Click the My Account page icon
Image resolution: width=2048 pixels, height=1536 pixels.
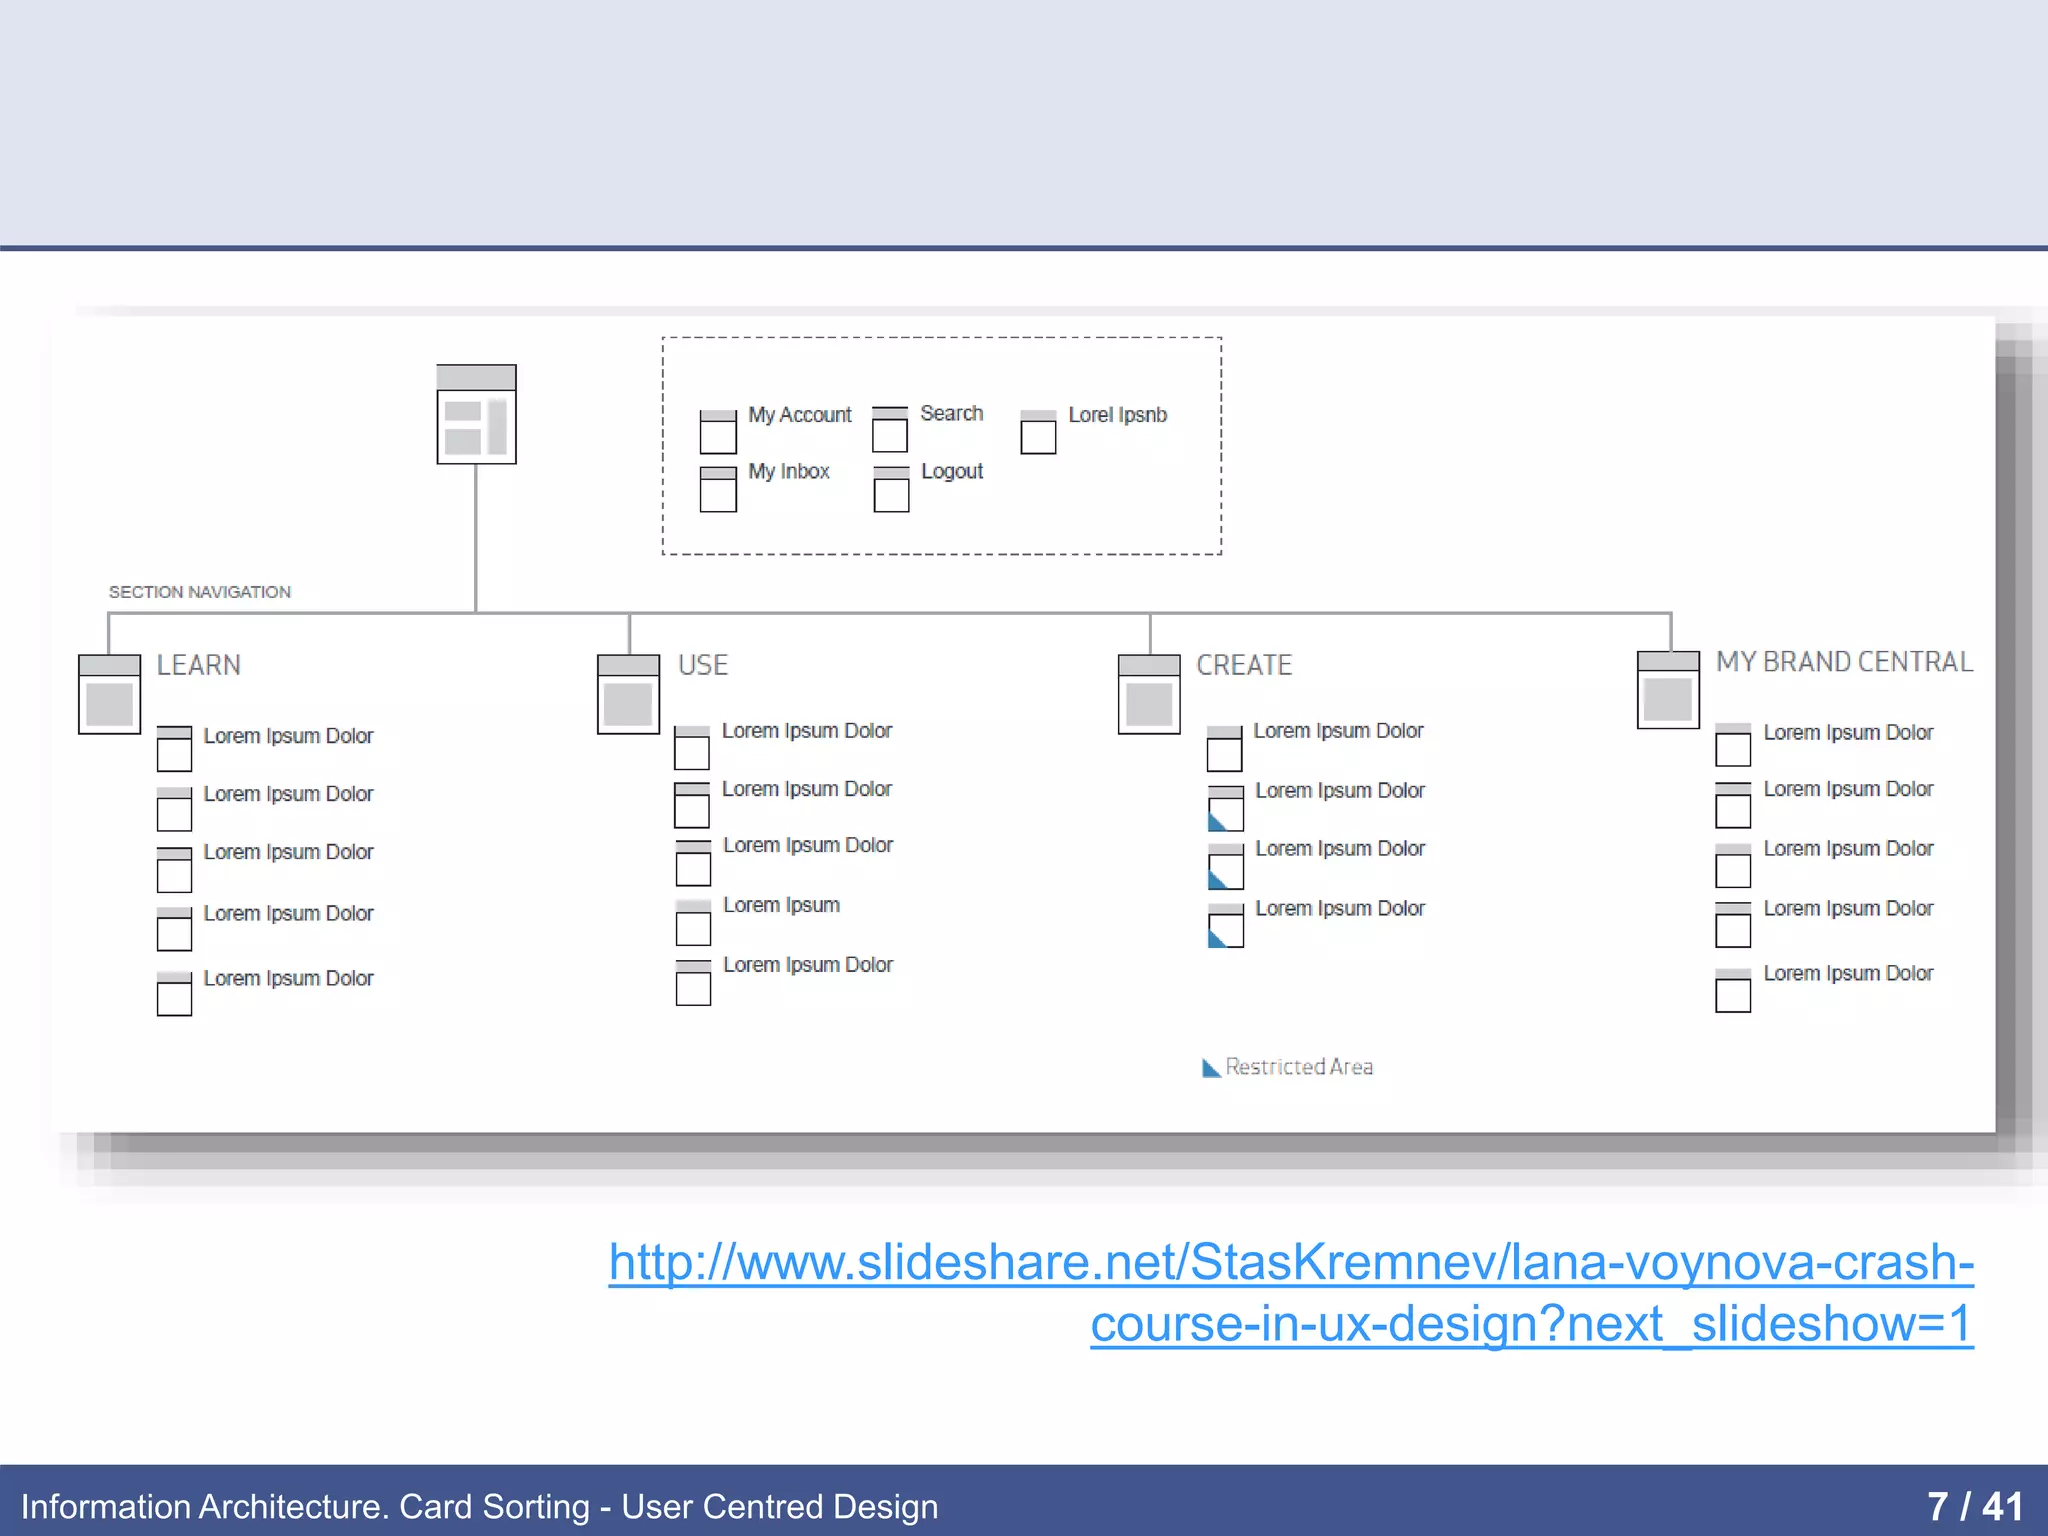[718, 431]
